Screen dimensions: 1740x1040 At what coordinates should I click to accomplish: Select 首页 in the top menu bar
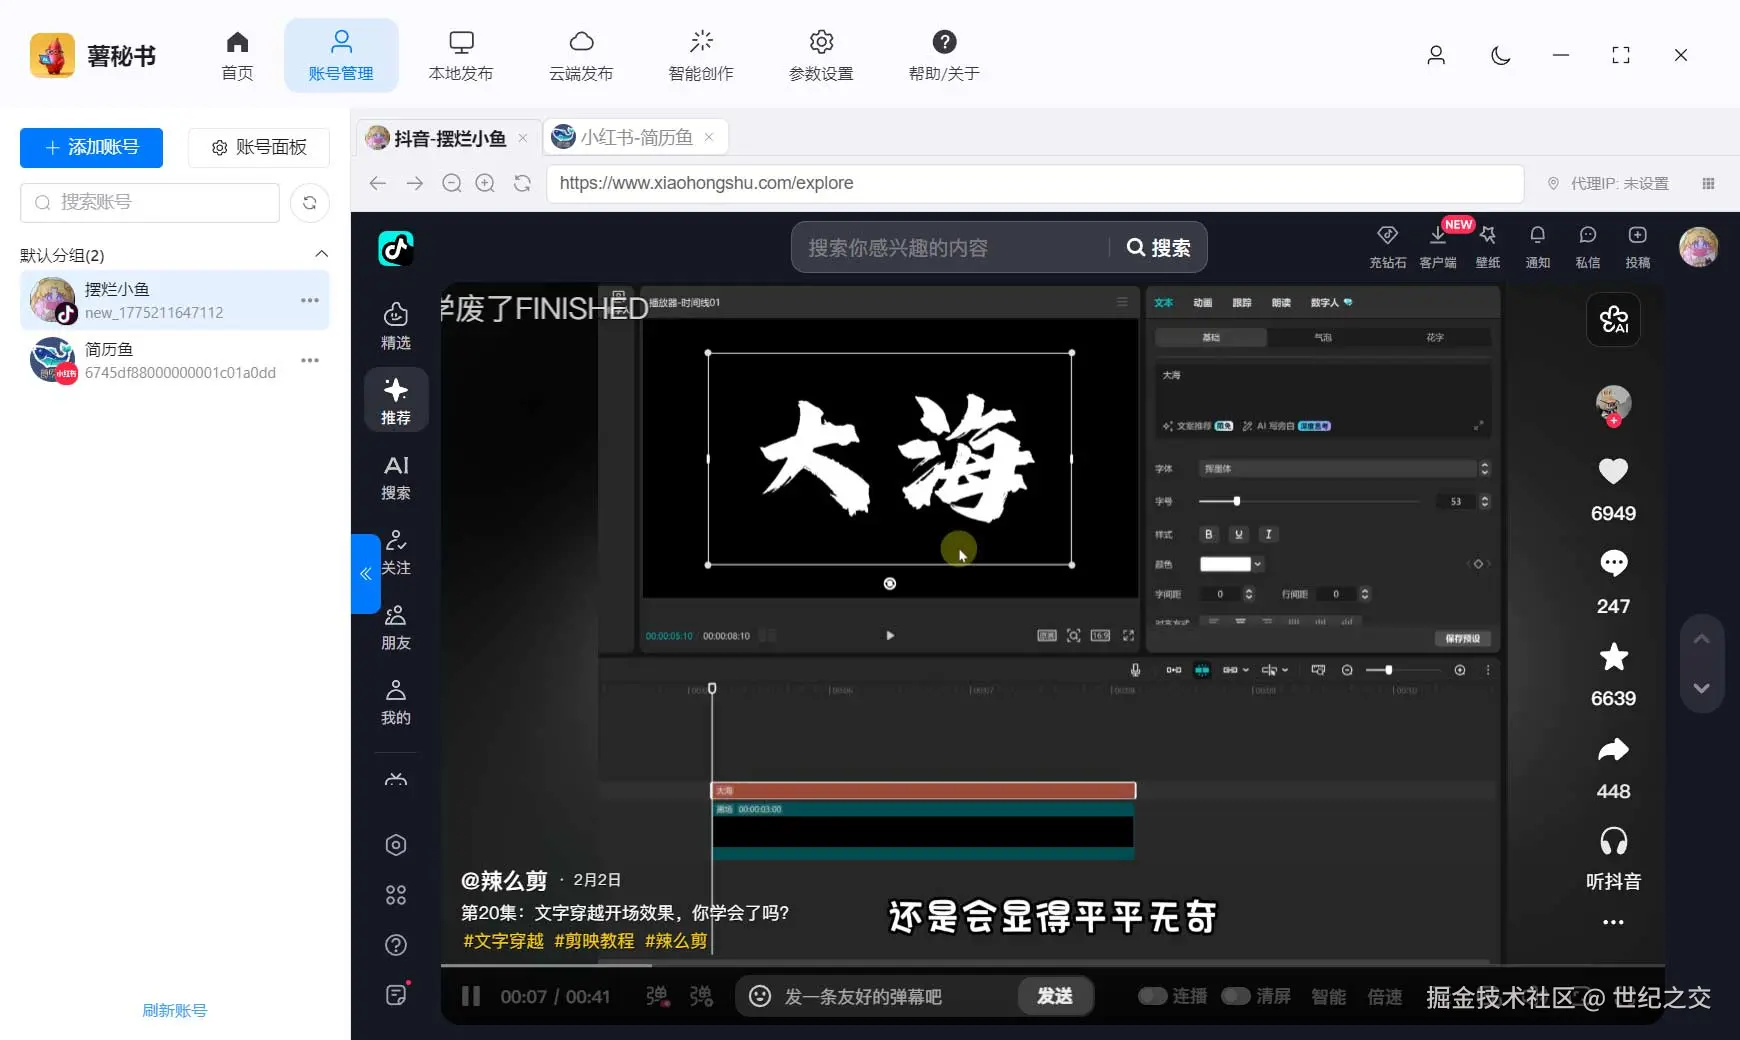click(236, 55)
